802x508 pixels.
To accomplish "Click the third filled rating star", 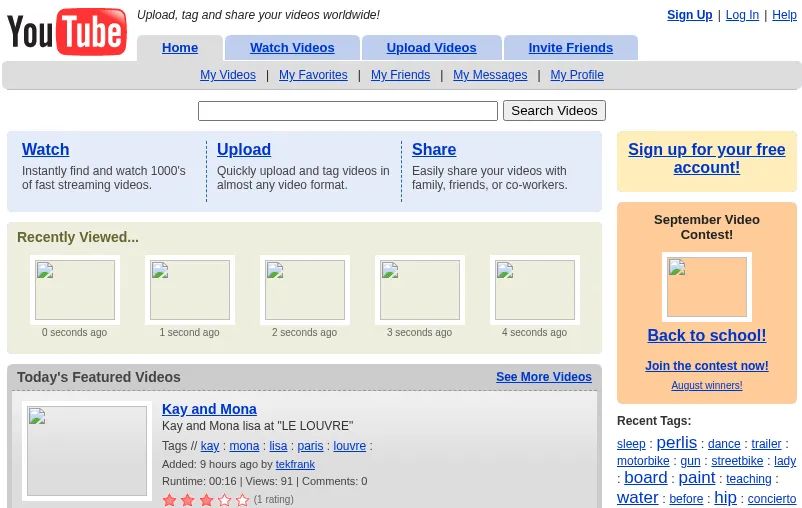I will click(206, 500).
